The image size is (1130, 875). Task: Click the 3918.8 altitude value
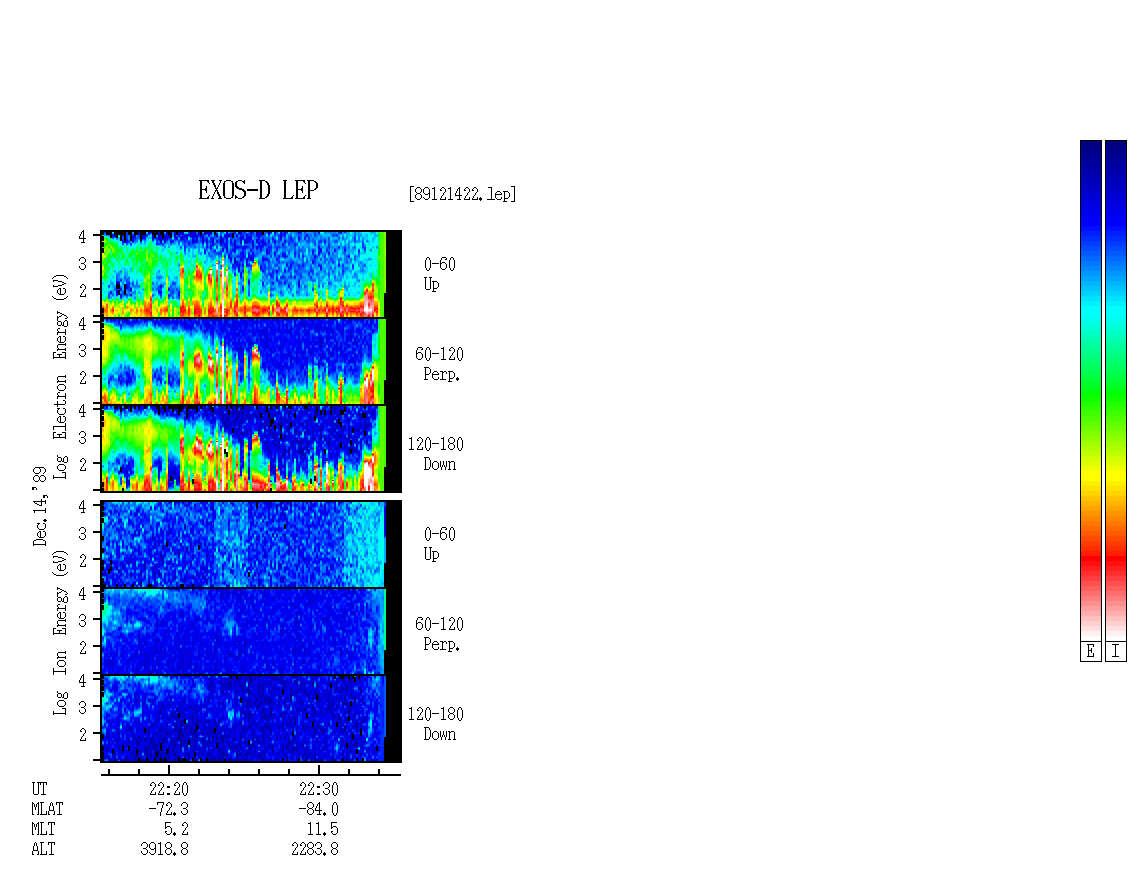coord(164,849)
